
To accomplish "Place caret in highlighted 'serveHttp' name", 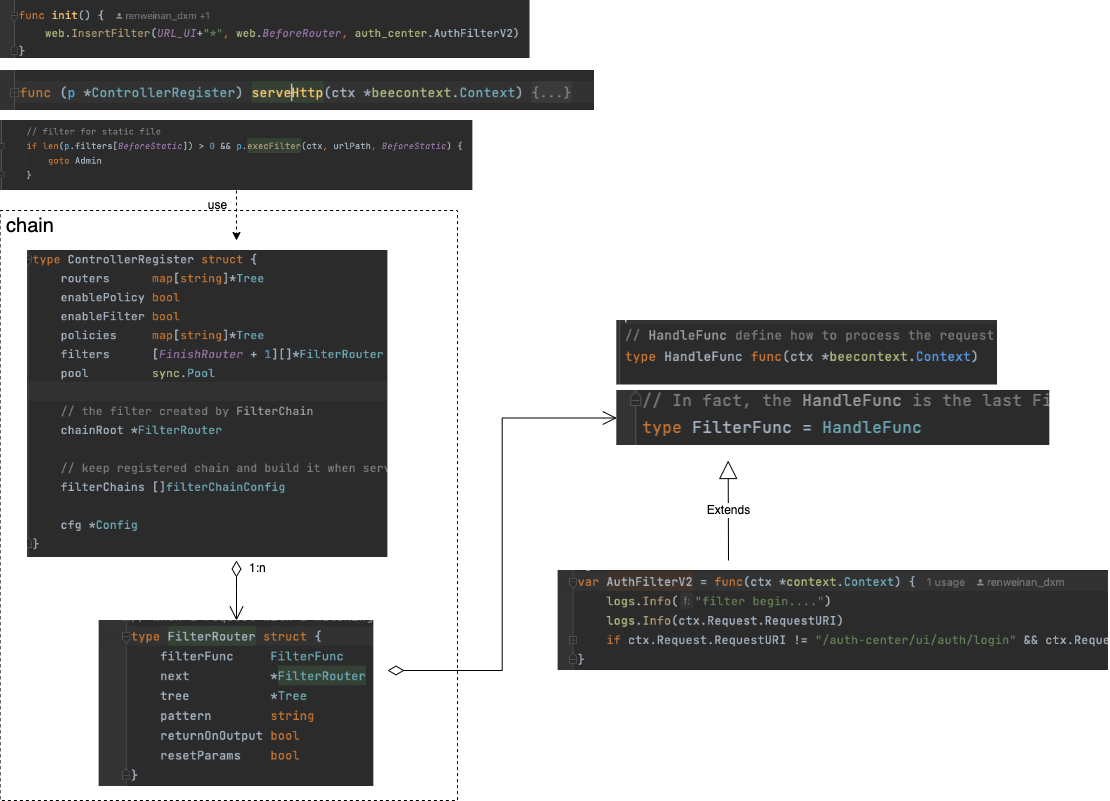I will 287,93.
